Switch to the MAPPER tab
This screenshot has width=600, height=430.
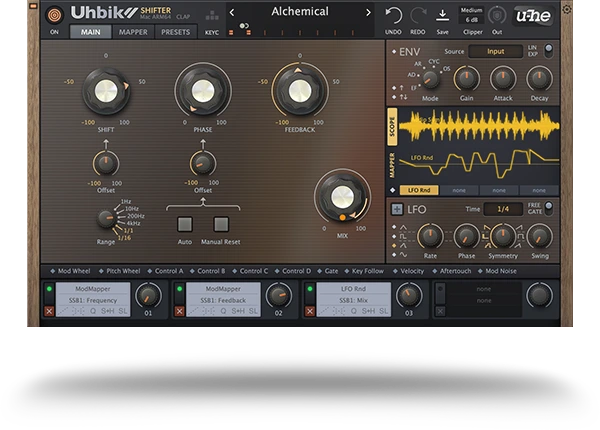coord(133,32)
